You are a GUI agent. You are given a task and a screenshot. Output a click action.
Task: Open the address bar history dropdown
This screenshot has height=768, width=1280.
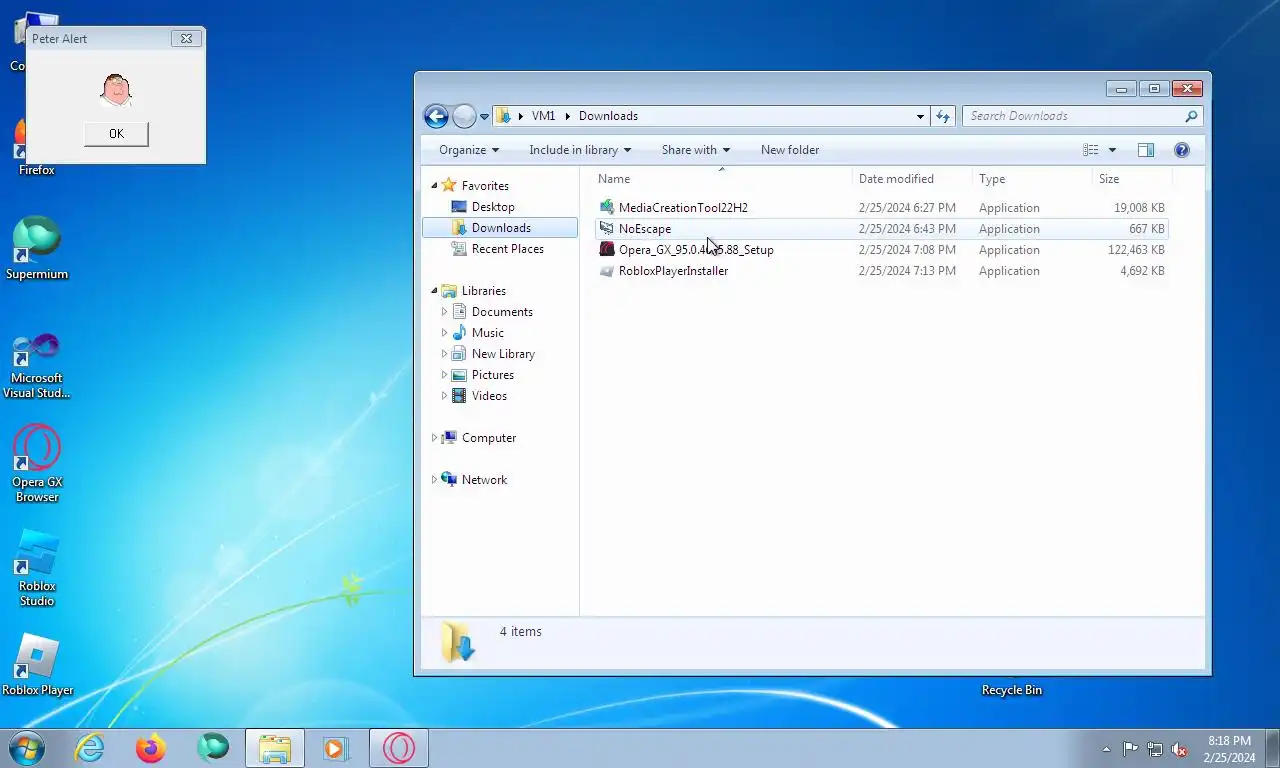[920, 116]
